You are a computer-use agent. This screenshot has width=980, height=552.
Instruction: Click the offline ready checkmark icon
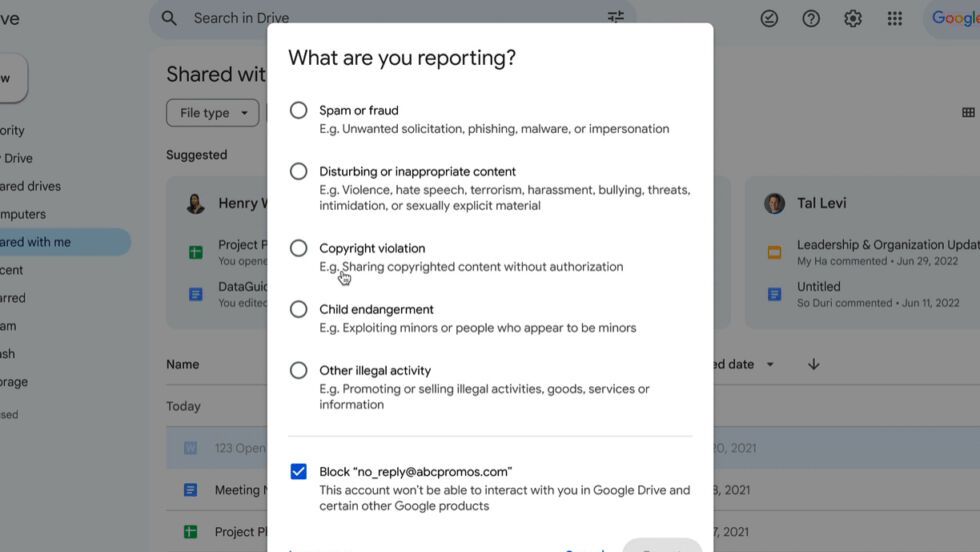pyautogui.click(x=769, y=19)
